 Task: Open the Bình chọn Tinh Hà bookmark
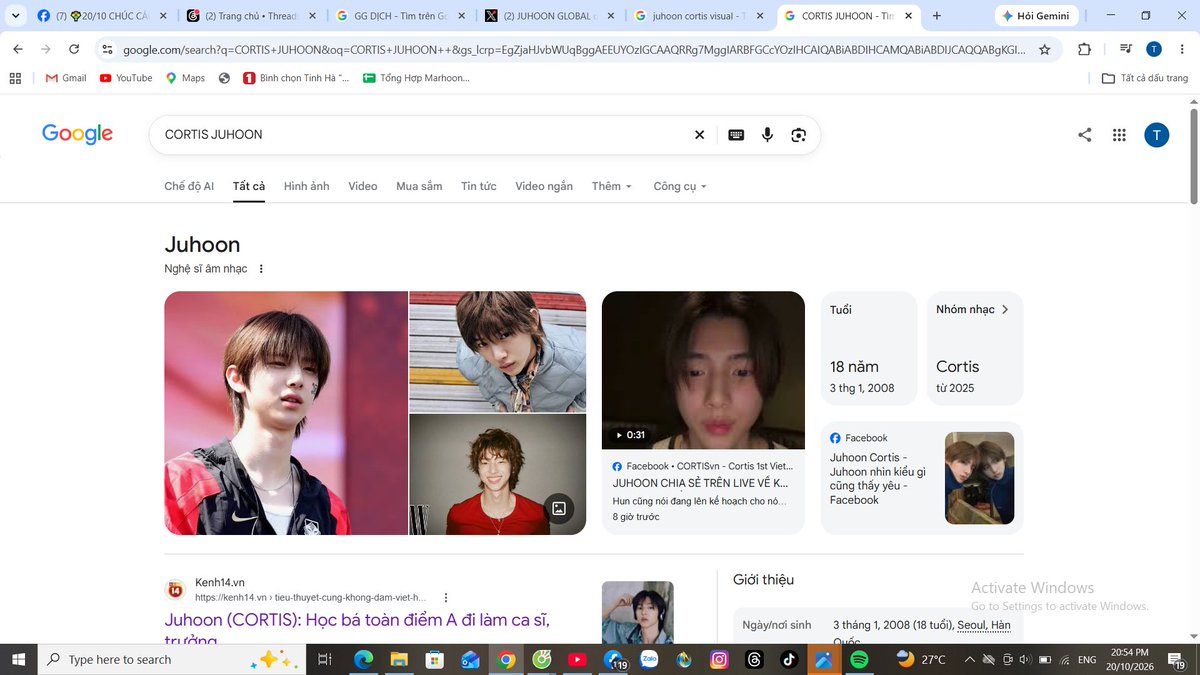(297, 78)
